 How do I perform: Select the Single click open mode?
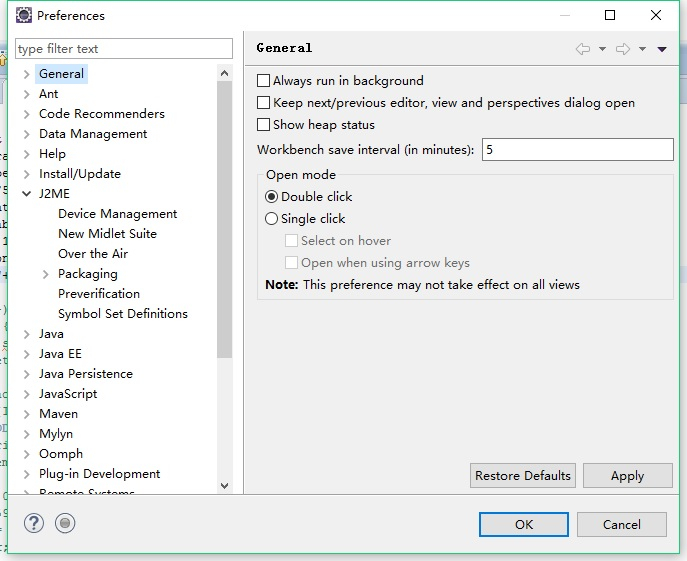click(272, 219)
